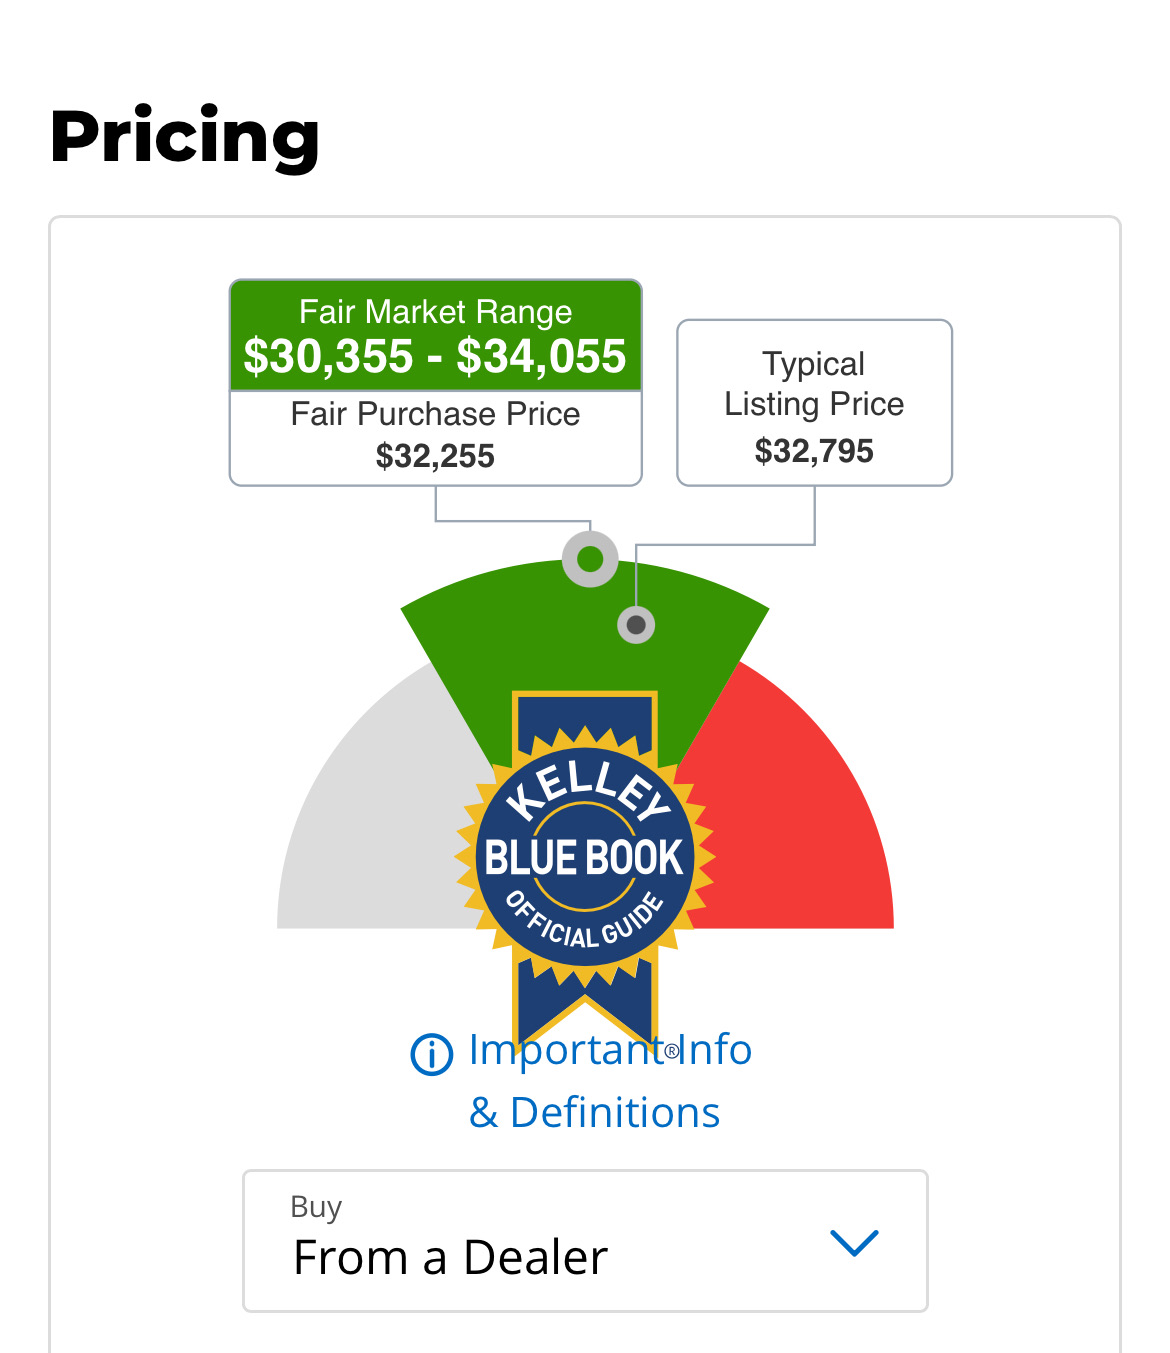Click the registered trademark symbol
Screen dimensions: 1170x1353
coord(672,1051)
